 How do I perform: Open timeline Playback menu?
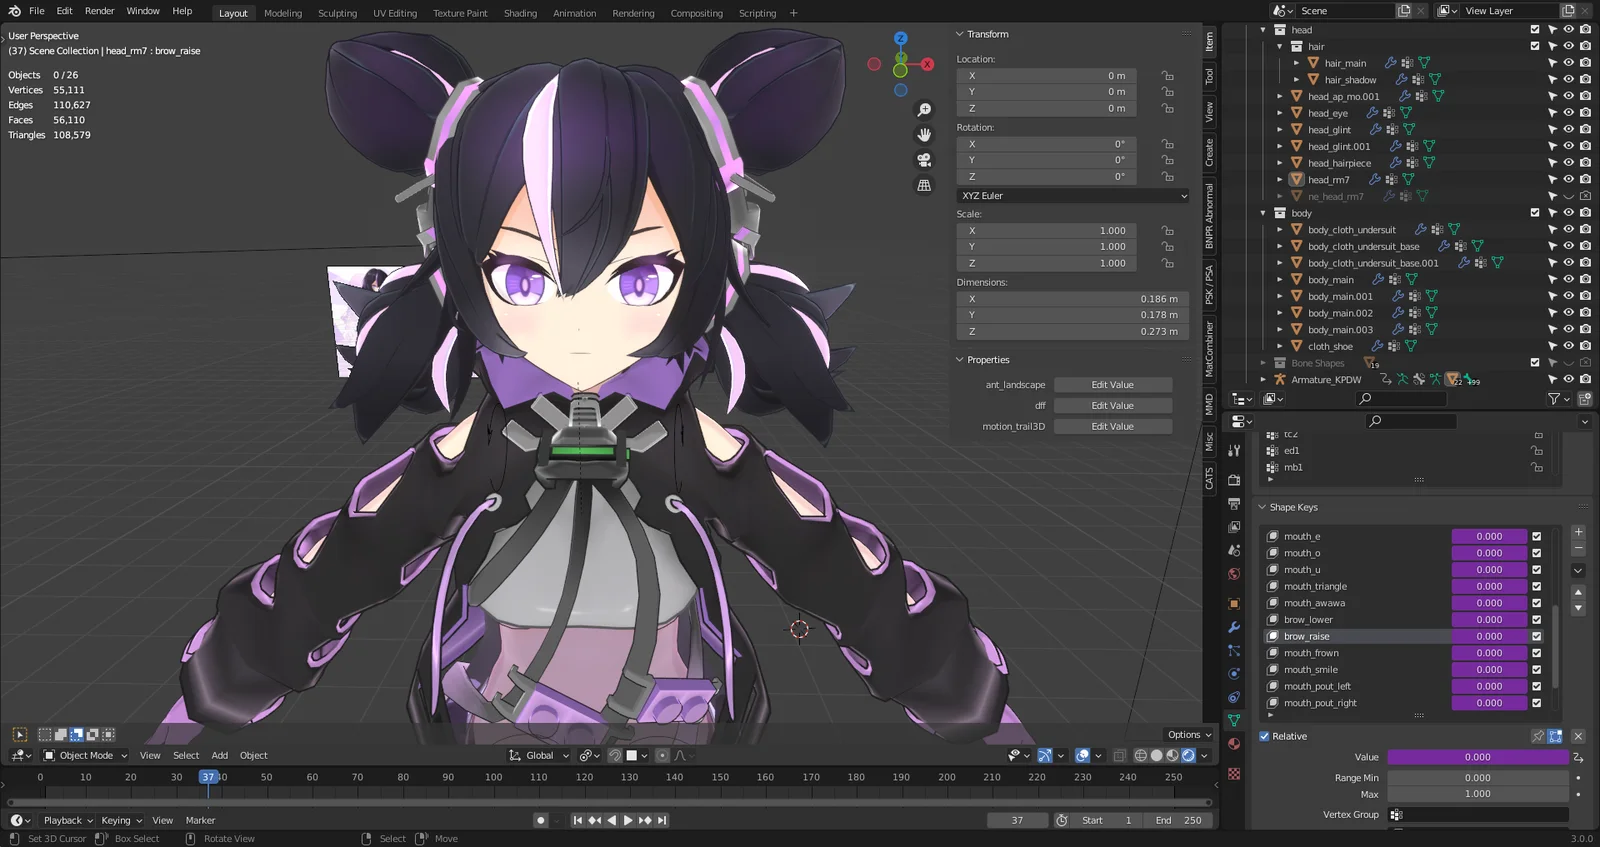(68, 820)
